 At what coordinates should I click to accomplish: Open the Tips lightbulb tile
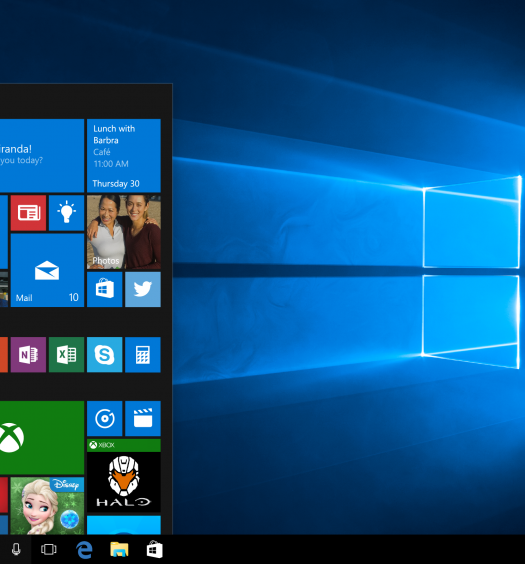67,213
